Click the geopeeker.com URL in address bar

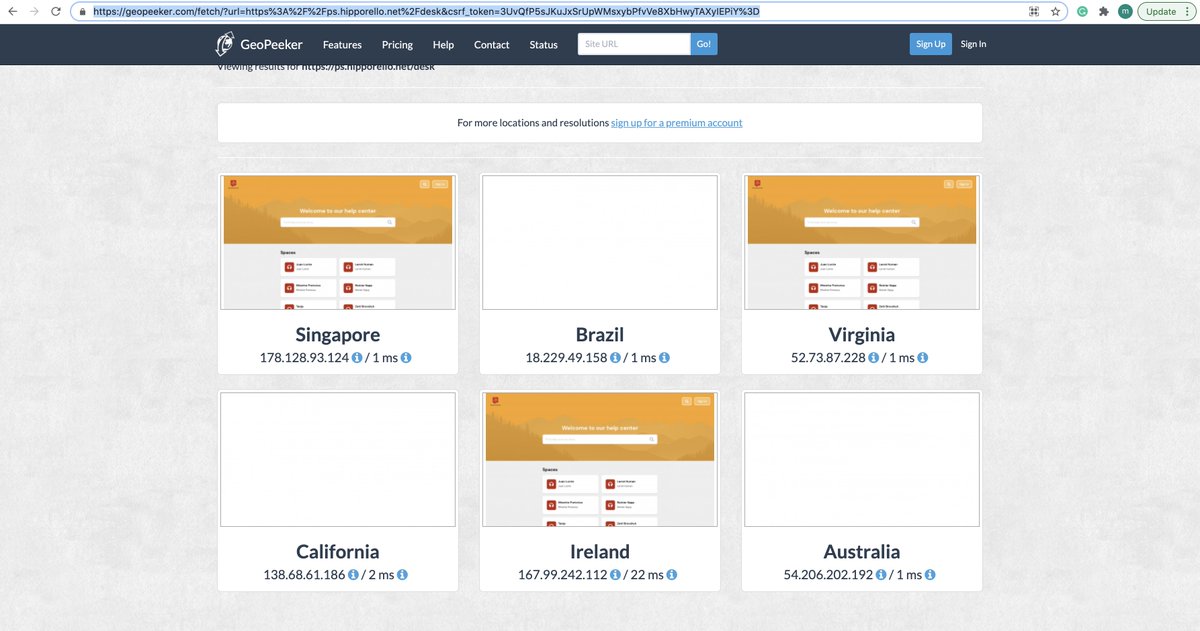coord(426,12)
